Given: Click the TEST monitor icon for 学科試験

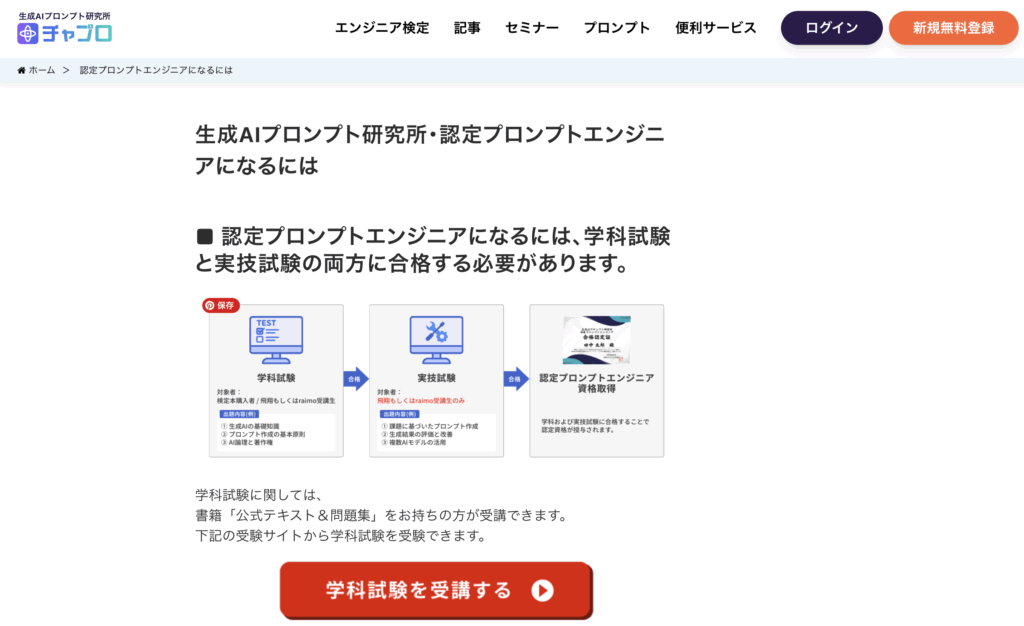Looking at the screenshot, I should 276,339.
